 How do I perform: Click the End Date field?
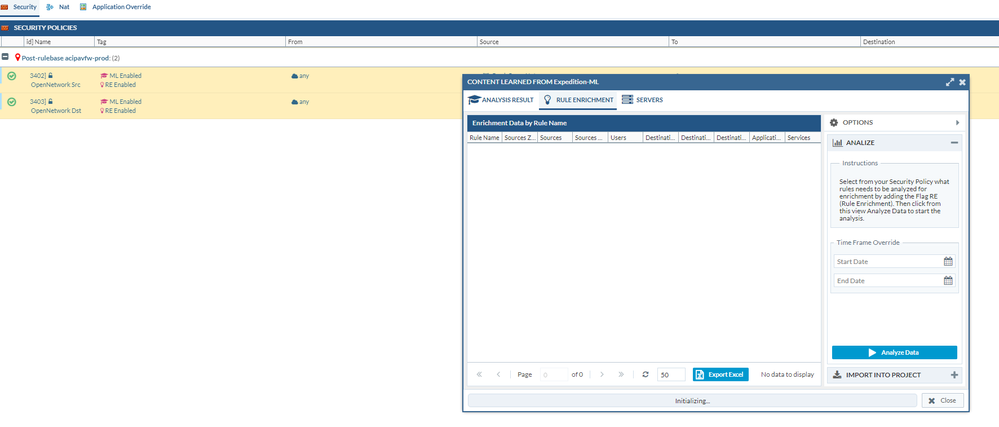[888, 280]
